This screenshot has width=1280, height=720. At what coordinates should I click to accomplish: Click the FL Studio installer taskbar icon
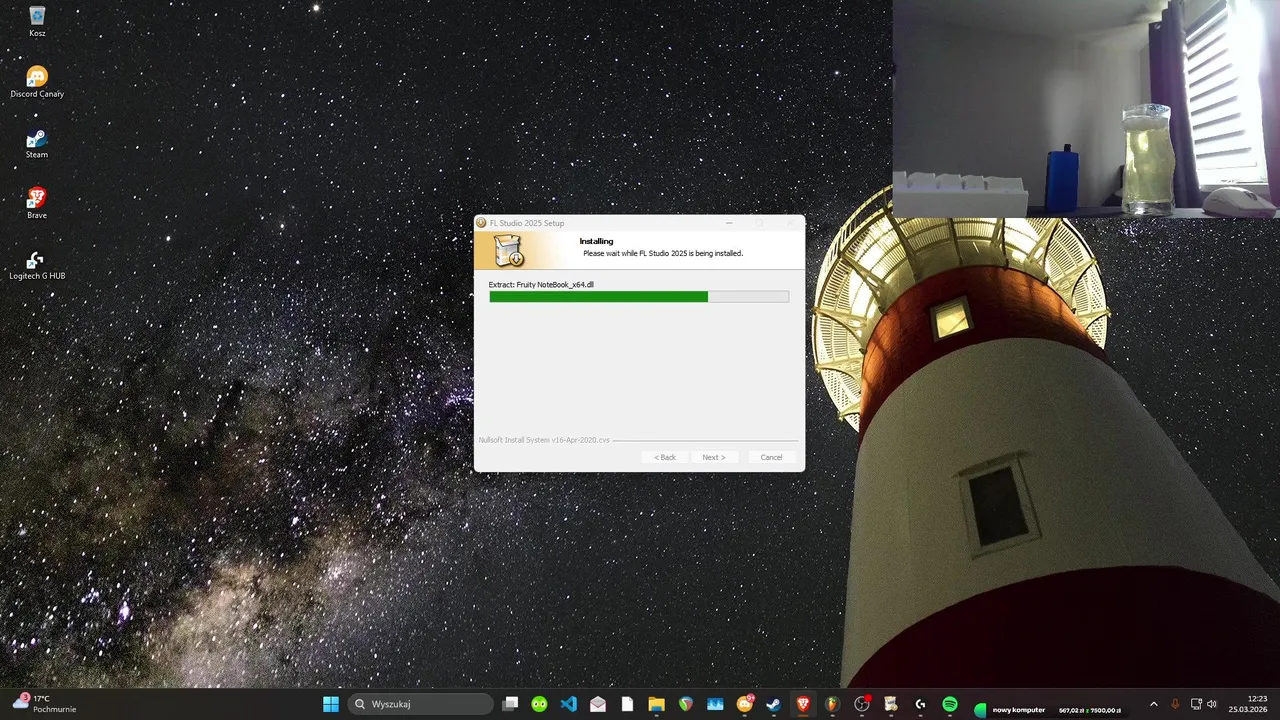point(891,704)
